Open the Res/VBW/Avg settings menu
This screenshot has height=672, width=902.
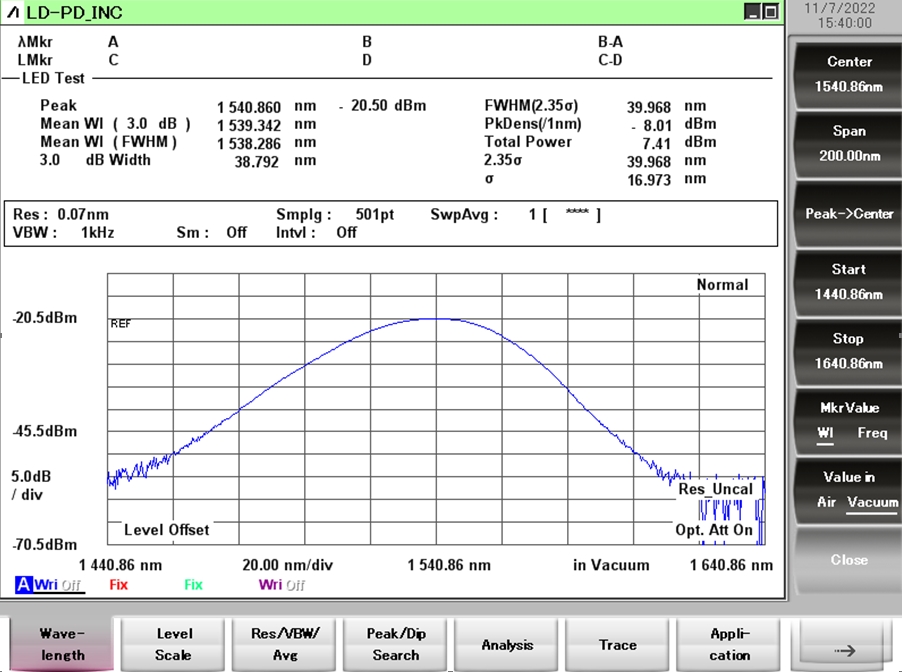[284, 644]
